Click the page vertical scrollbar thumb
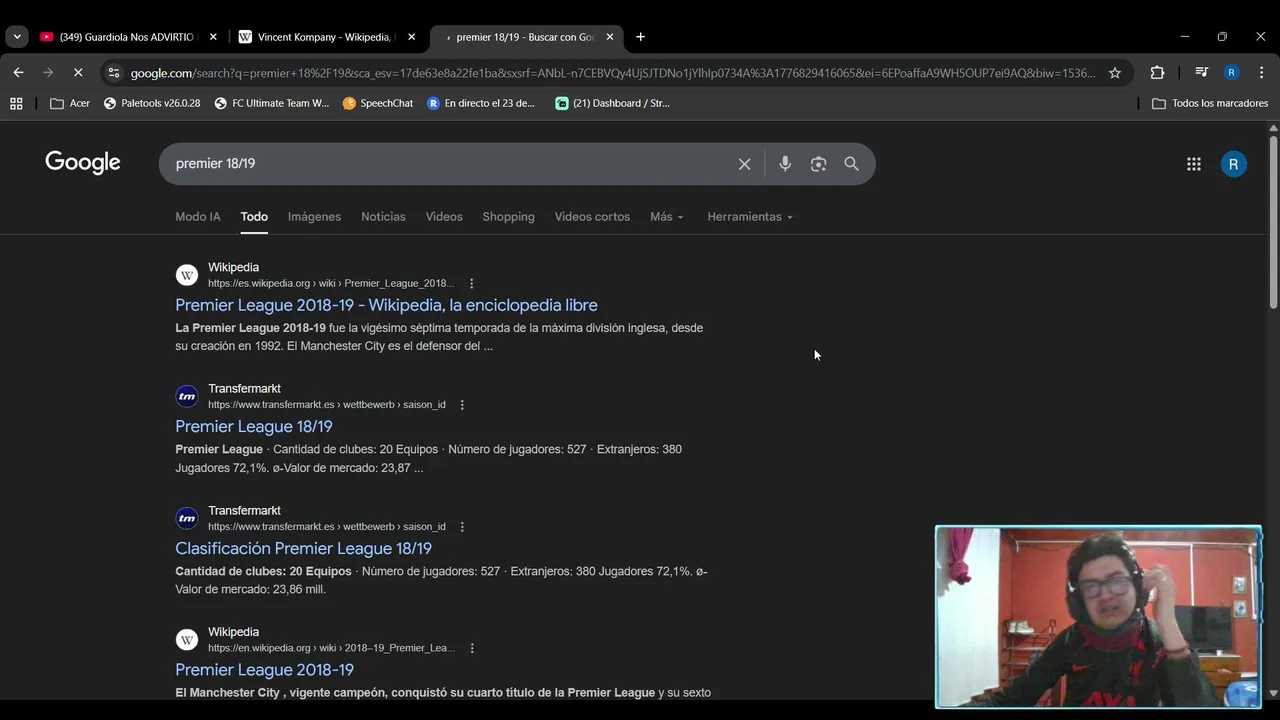 (x=1273, y=221)
